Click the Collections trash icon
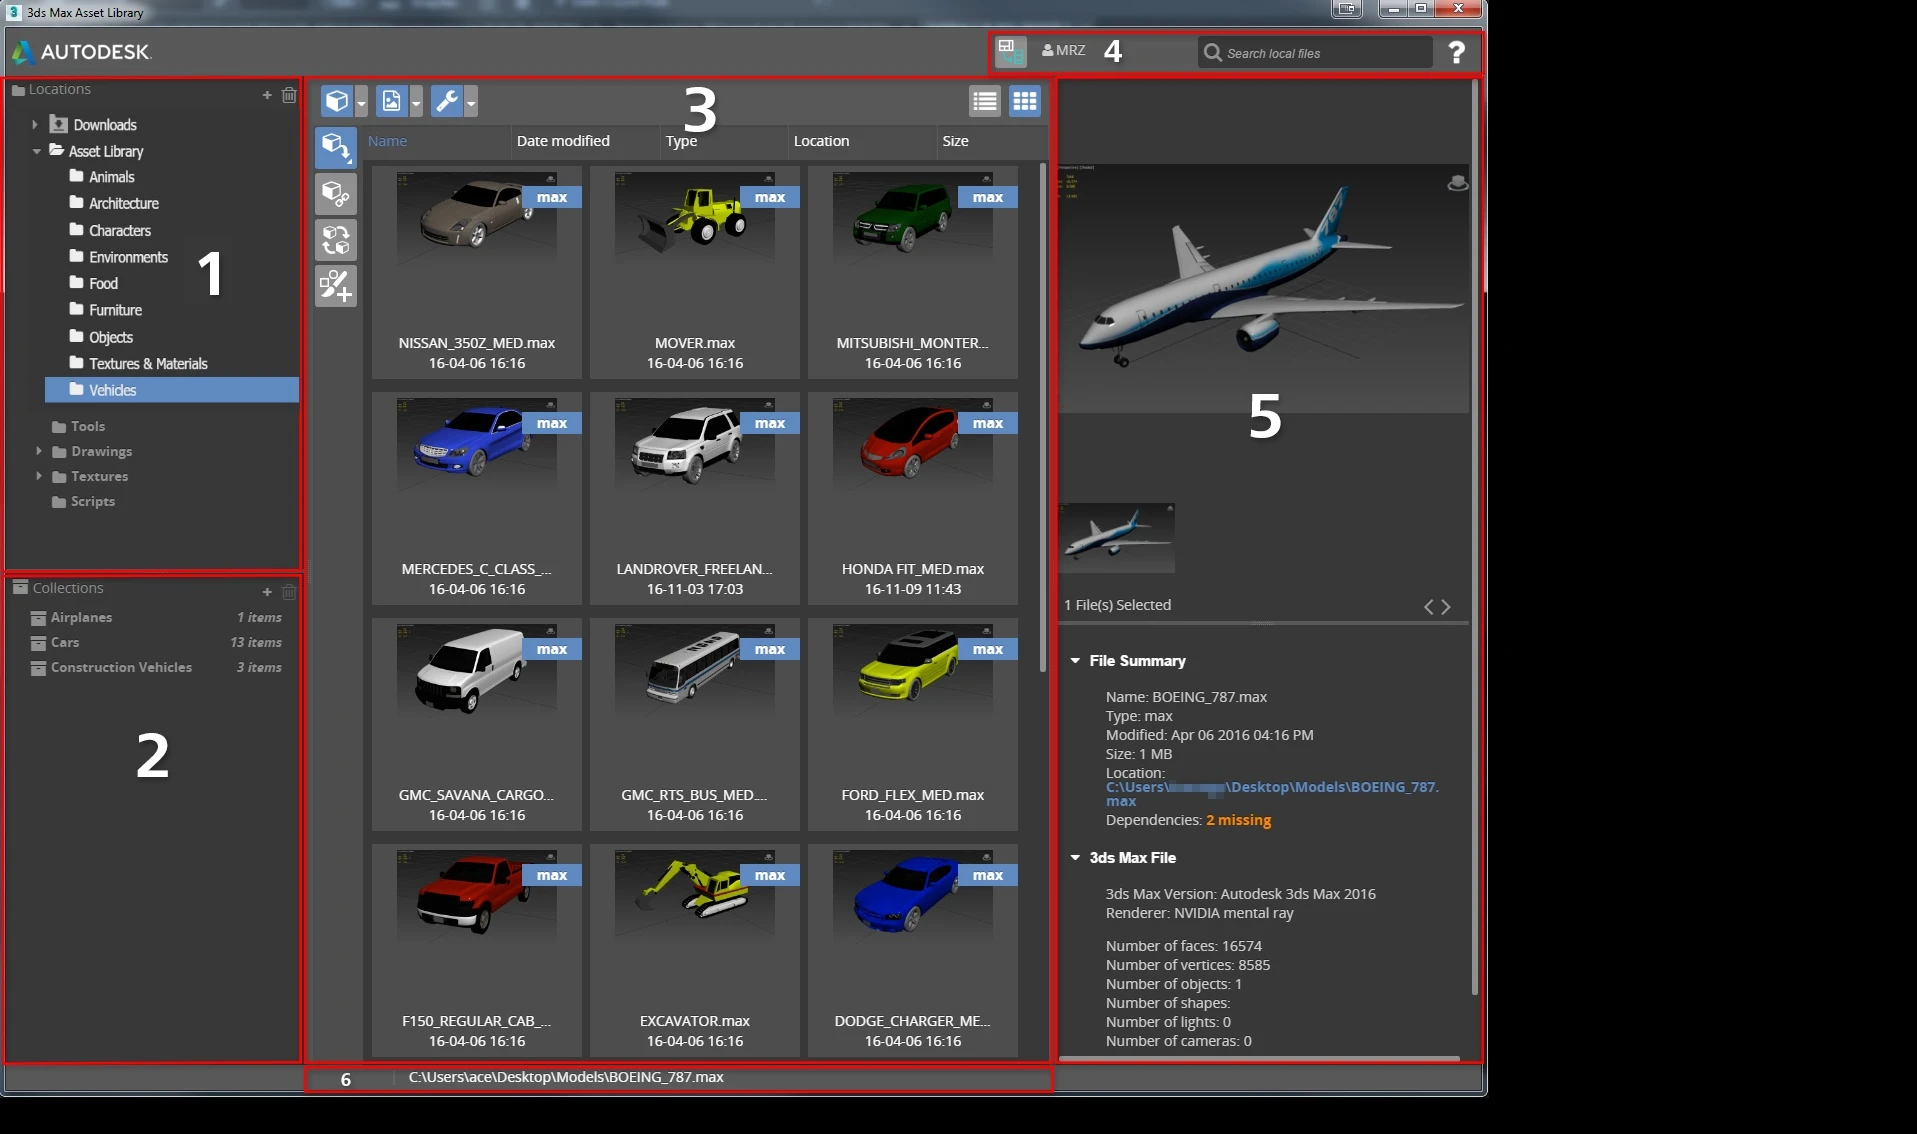Image resolution: width=1917 pixels, height=1134 pixels. click(289, 592)
